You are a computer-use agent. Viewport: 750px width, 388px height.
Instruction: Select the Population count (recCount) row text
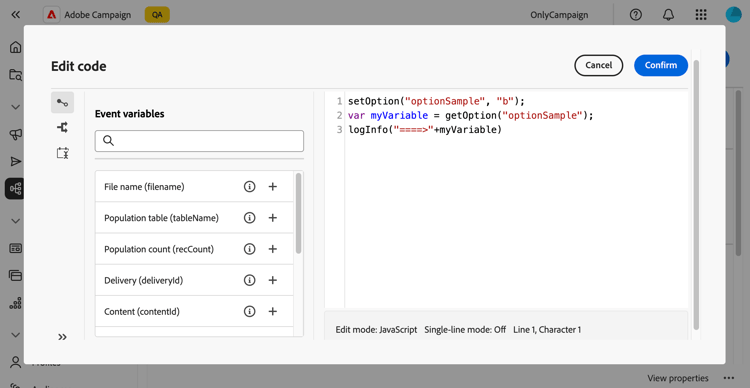coord(159,249)
